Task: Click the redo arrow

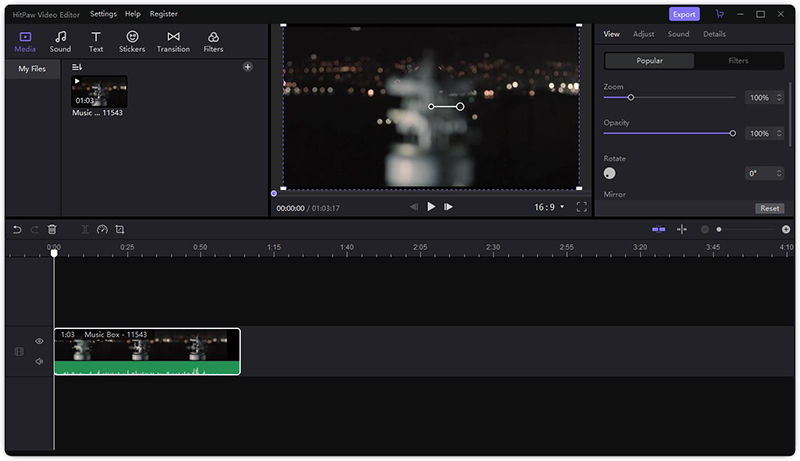Action: coord(35,229)
